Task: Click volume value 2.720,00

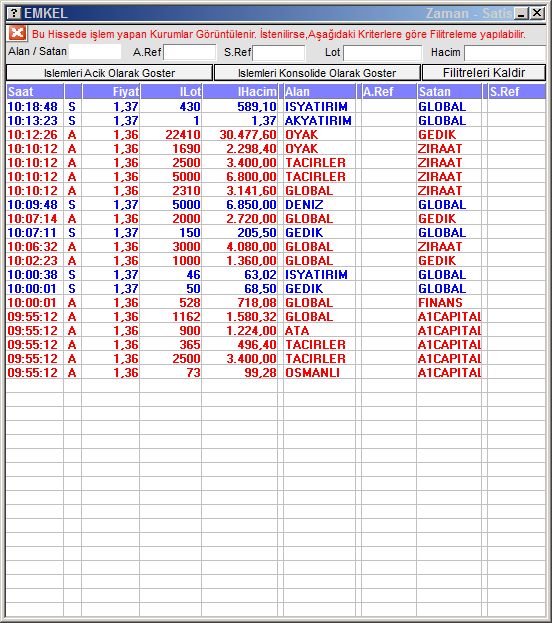Action: click(252, 219)
